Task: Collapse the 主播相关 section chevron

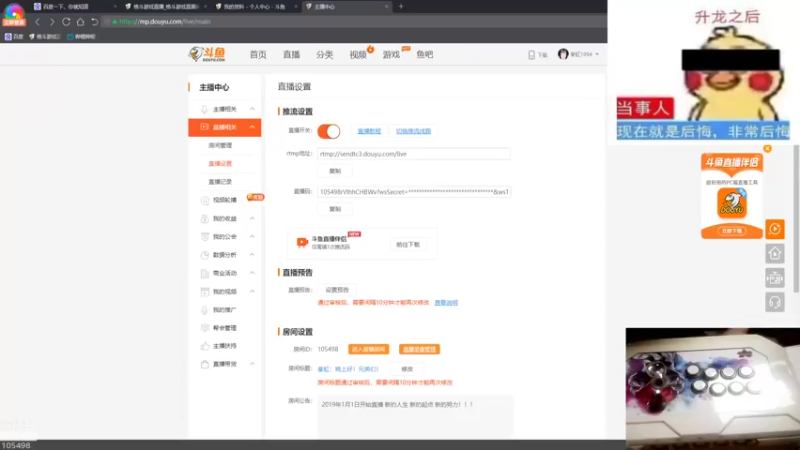Action: tap(252, 109)
